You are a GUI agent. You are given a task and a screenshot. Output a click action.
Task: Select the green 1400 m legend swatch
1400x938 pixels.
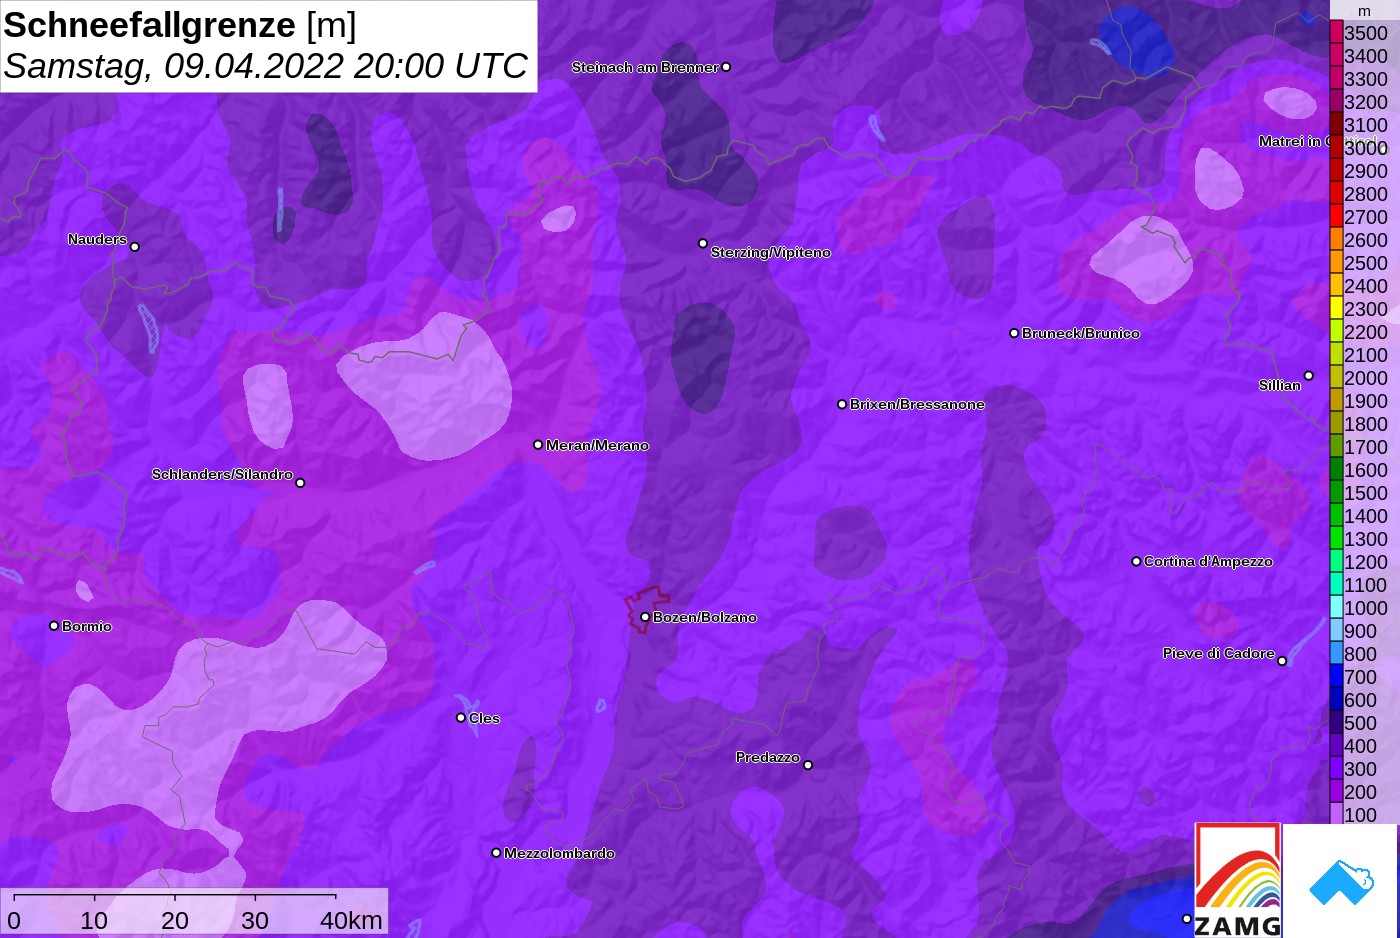coord(1336,515)
